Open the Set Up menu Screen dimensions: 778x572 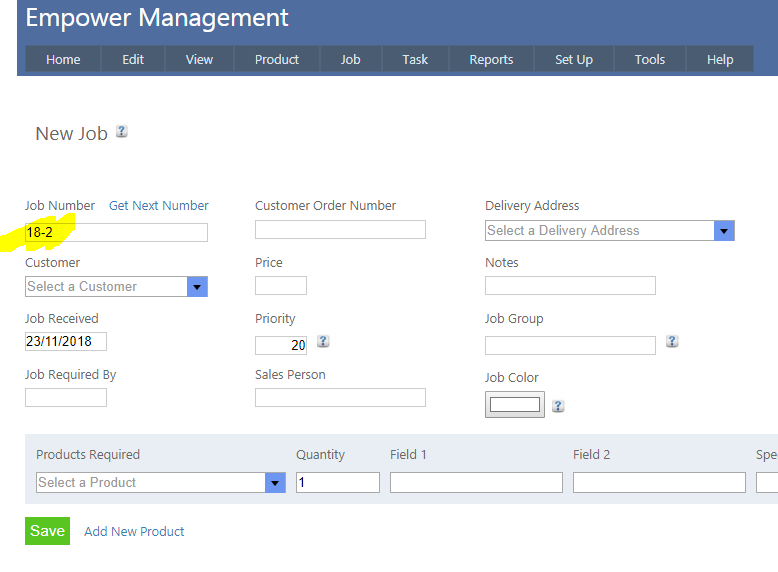pos(574,60)
